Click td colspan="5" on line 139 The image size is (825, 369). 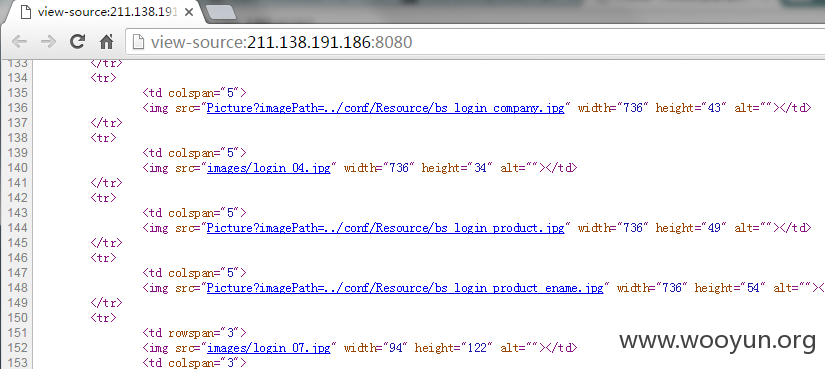194,153
